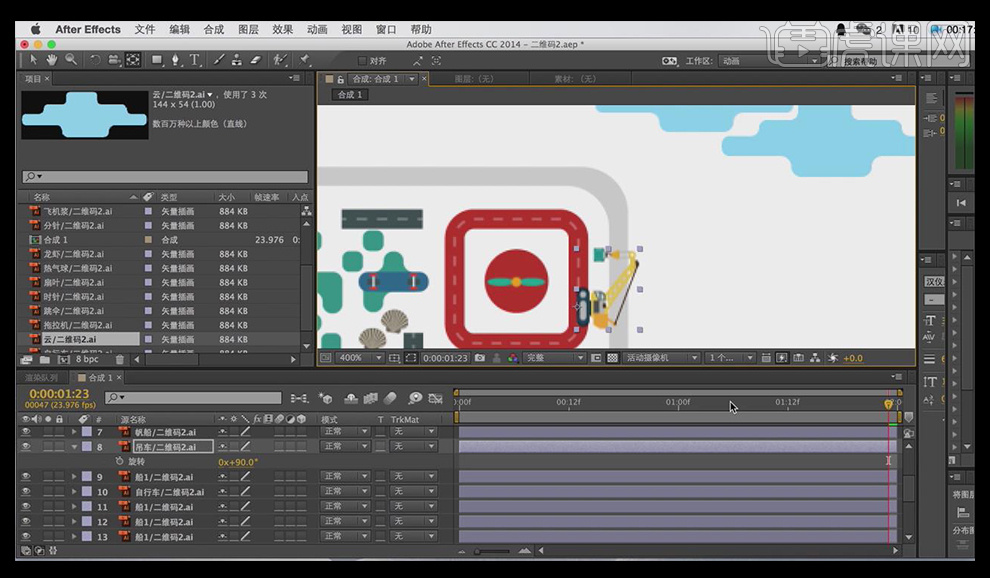This screenshot has width=990, height=578.
Task: Click the rotation value 0x+90.0°
Action: tap(238, 462)
